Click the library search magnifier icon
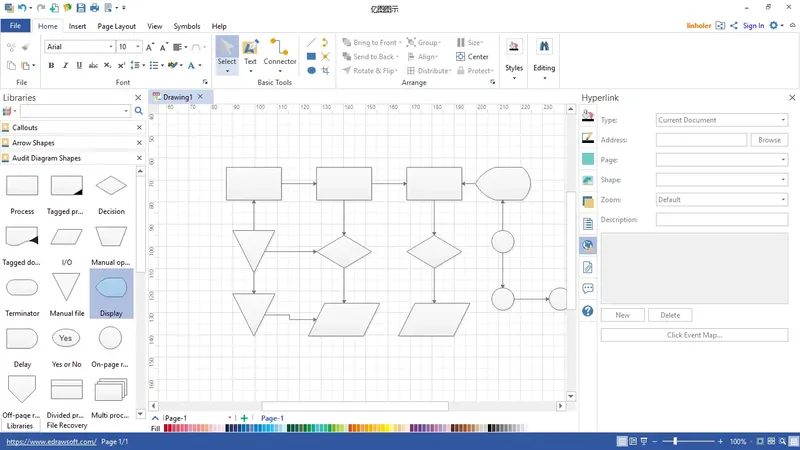 138,111
